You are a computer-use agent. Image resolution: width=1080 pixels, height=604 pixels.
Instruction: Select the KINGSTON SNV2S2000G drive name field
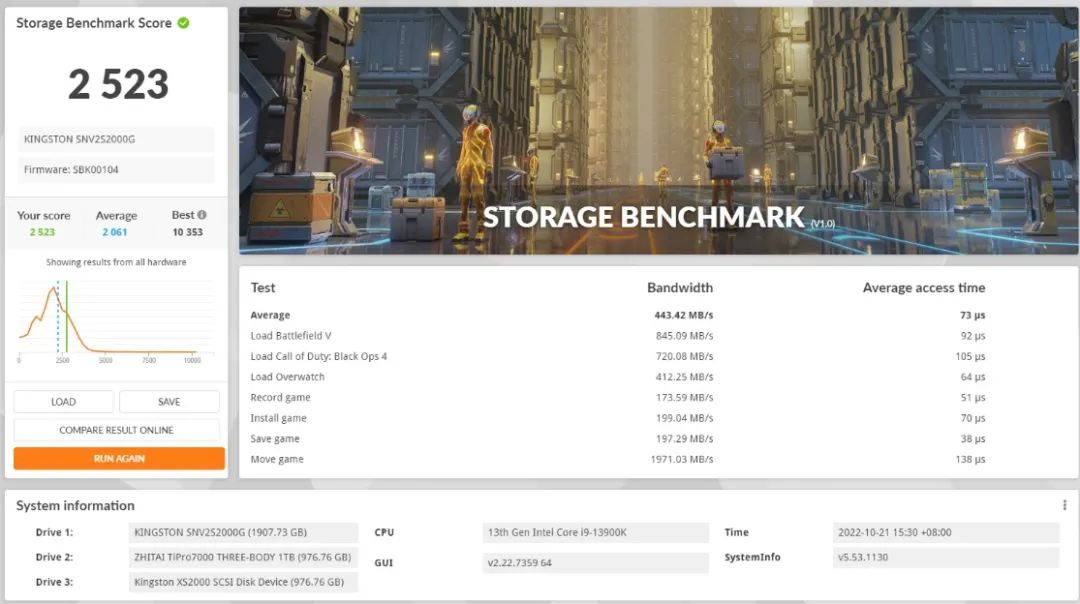115,138
